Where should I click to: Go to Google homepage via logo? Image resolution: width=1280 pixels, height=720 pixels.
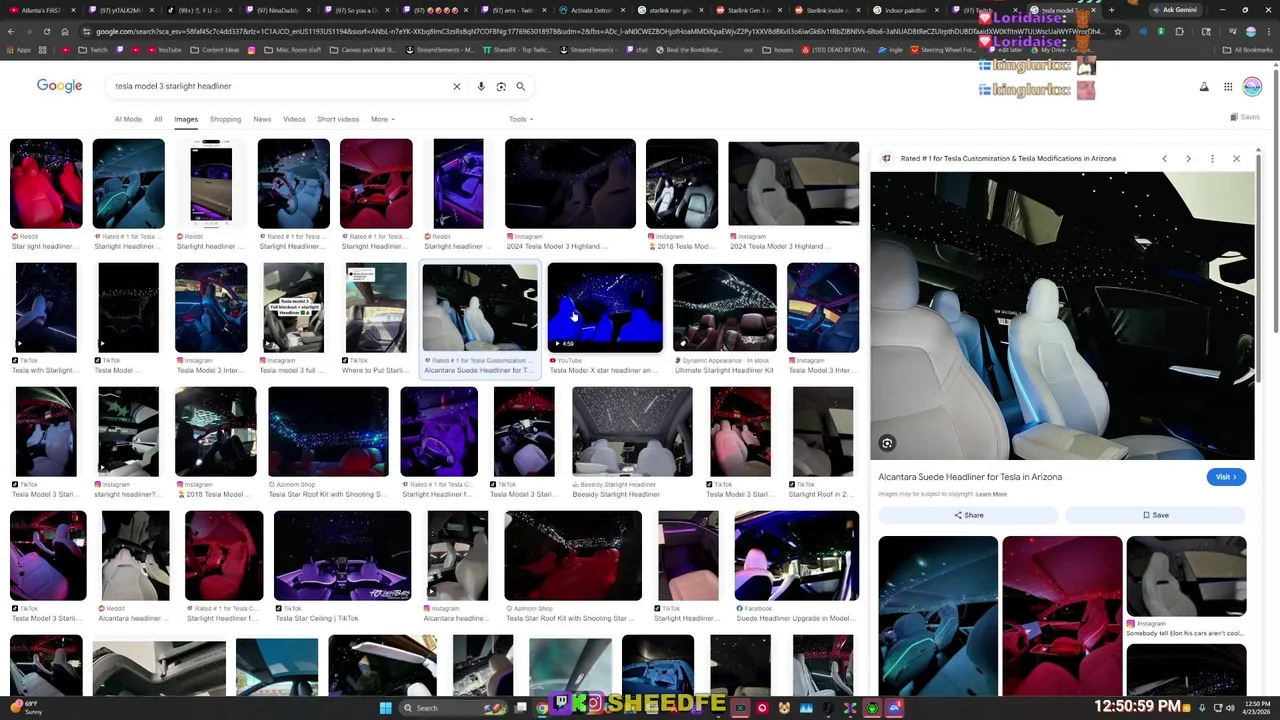[59, 86]
